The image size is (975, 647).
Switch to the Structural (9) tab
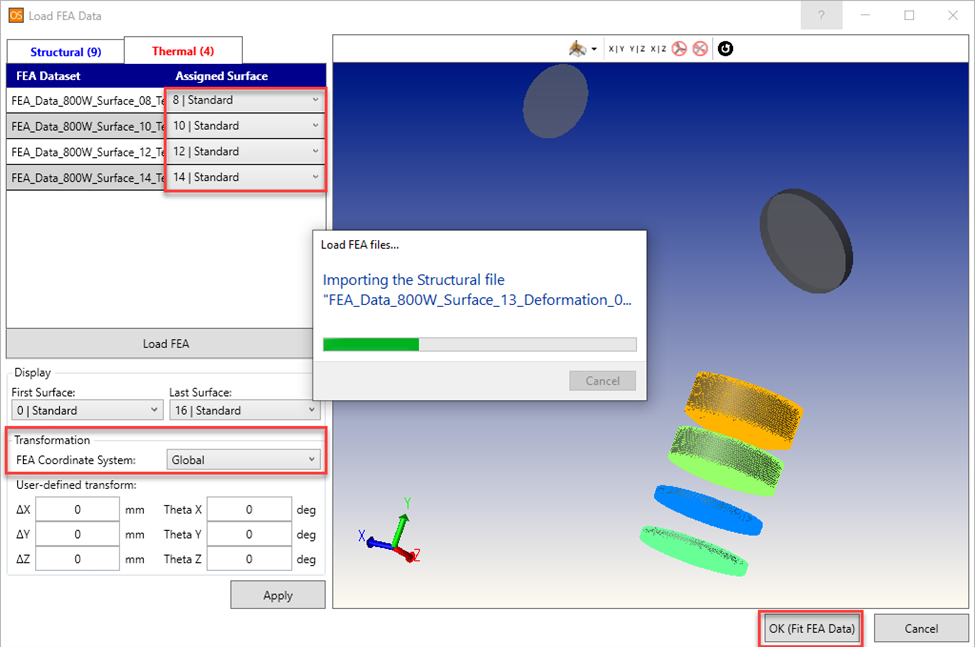[x=65, y=51]
